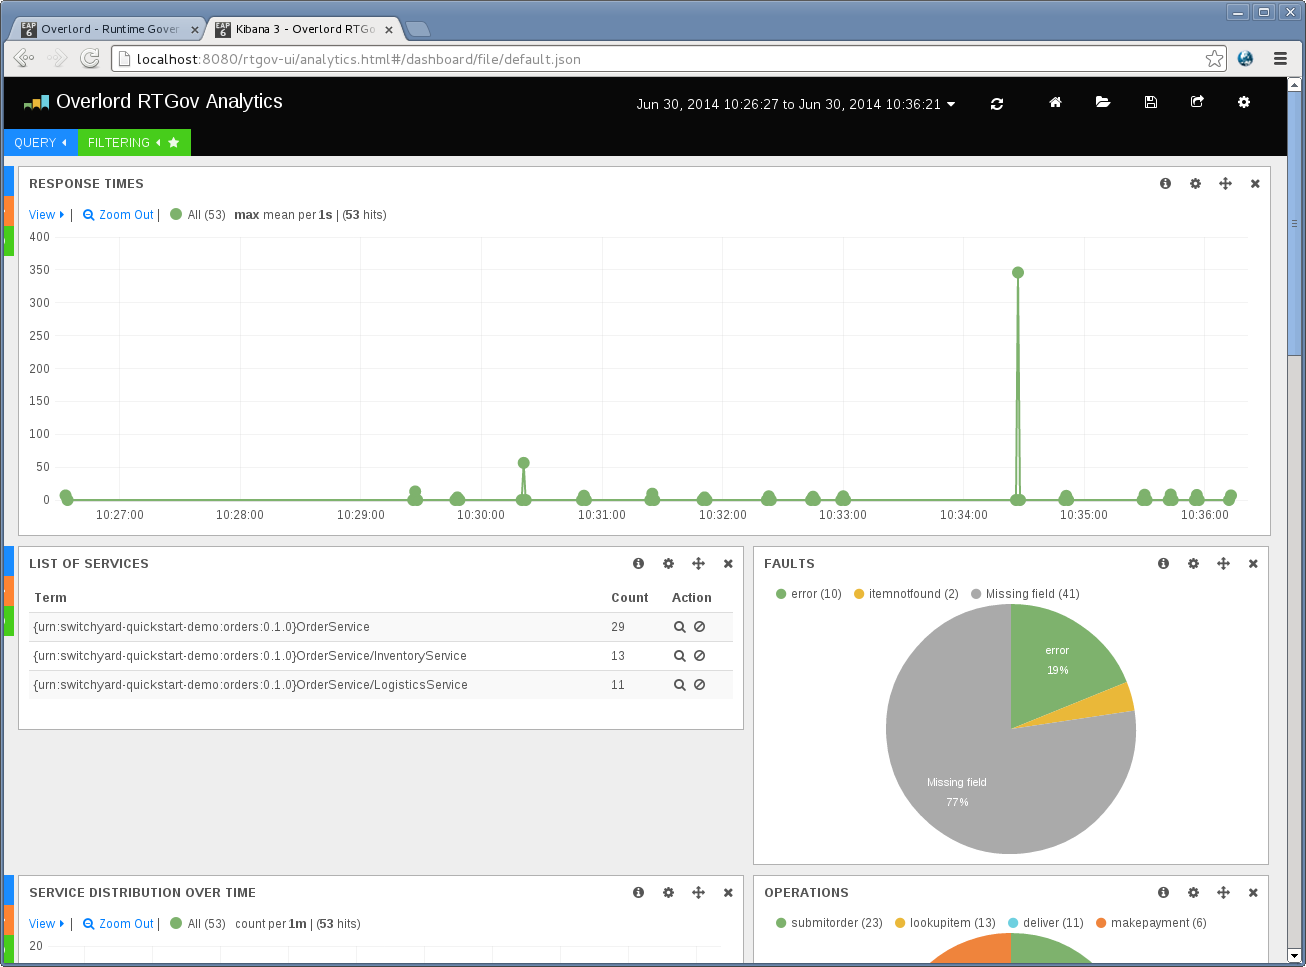Toggle submitorder (23) in the Operations legend

pos(828,923)
